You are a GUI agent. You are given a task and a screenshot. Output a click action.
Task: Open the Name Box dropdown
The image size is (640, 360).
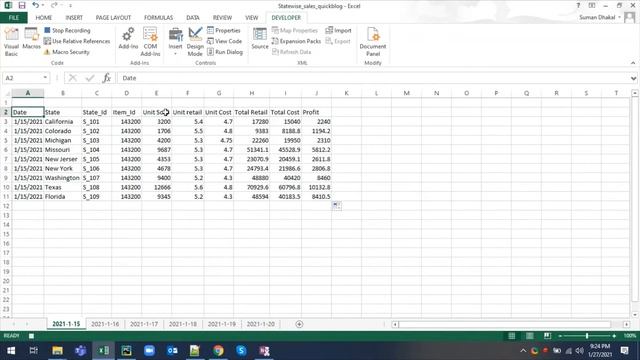tap(45, 78)
